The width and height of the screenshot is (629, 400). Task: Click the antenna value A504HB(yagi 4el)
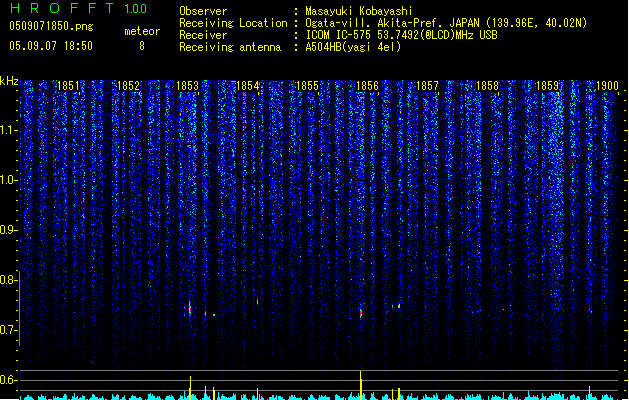coord(353,47)
